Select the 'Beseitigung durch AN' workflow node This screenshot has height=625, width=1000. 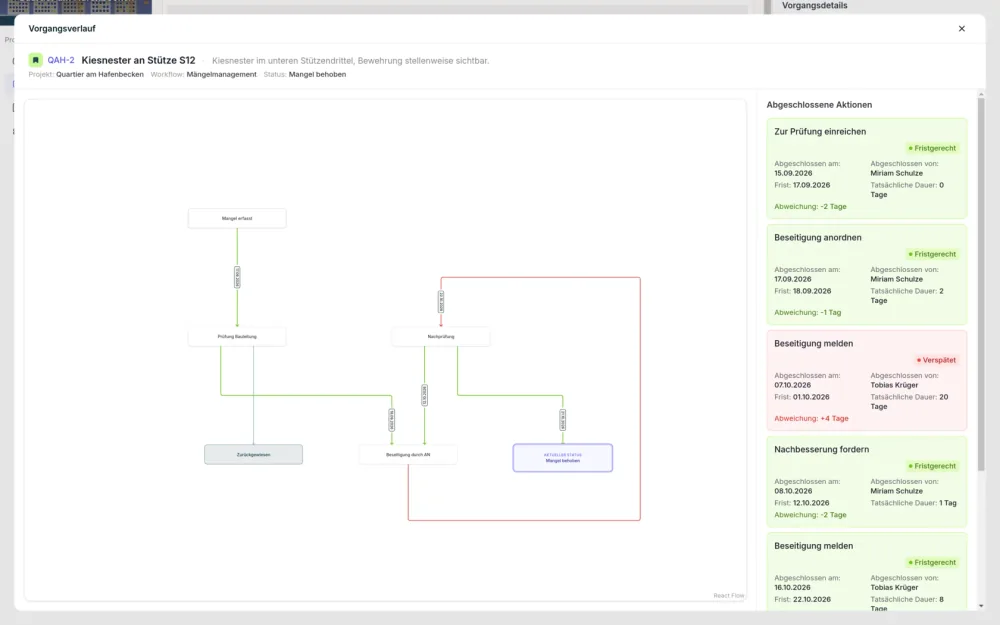coord(408,455)
